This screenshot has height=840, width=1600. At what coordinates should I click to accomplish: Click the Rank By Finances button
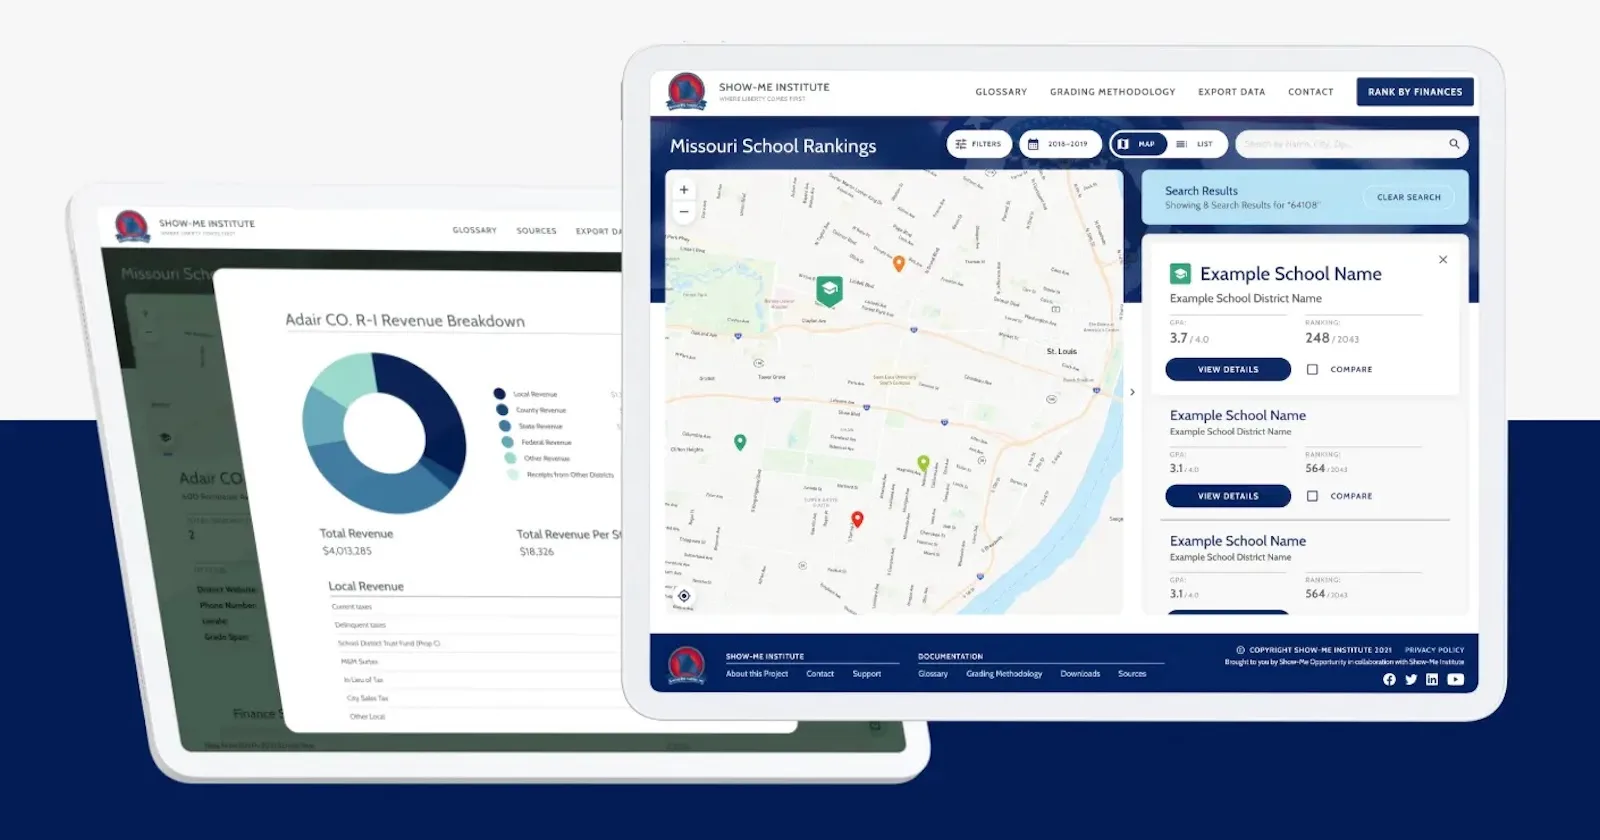[1414, 92]
